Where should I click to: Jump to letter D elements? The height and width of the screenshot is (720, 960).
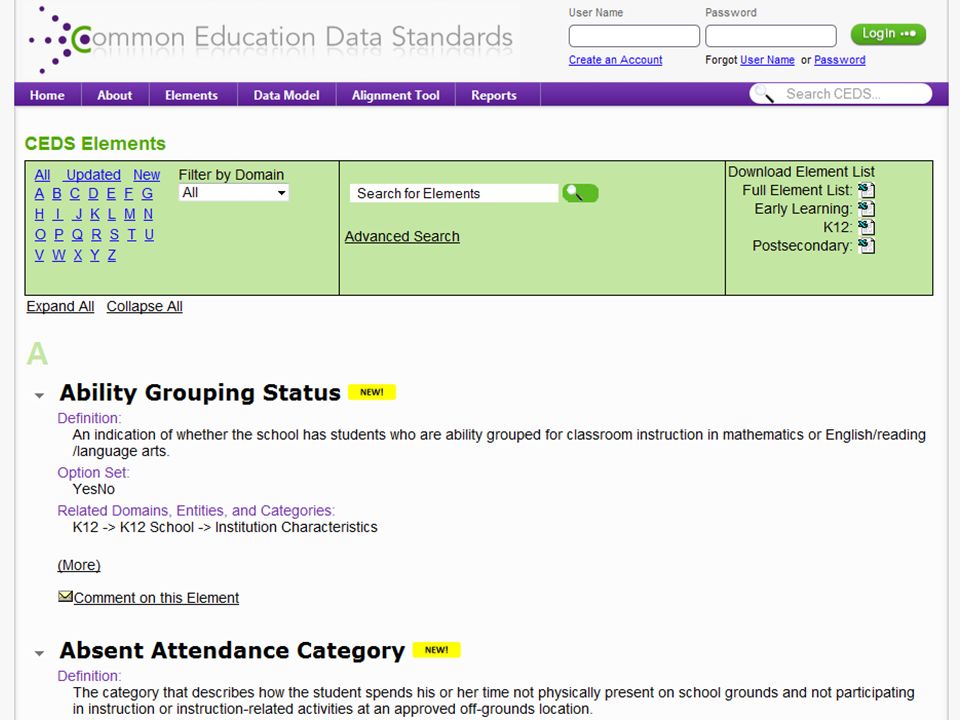pos(93,194)
